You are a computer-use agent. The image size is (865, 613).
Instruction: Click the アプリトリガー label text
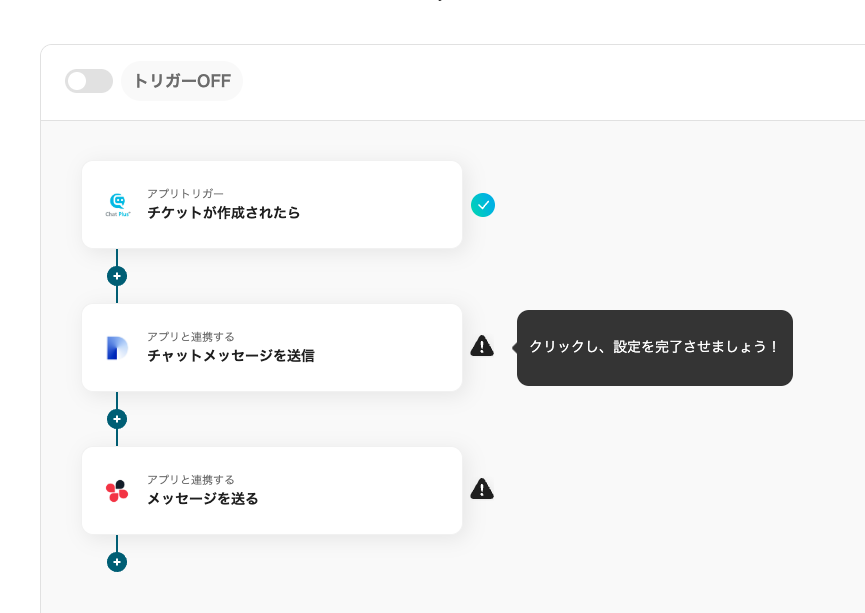point(185,193)
